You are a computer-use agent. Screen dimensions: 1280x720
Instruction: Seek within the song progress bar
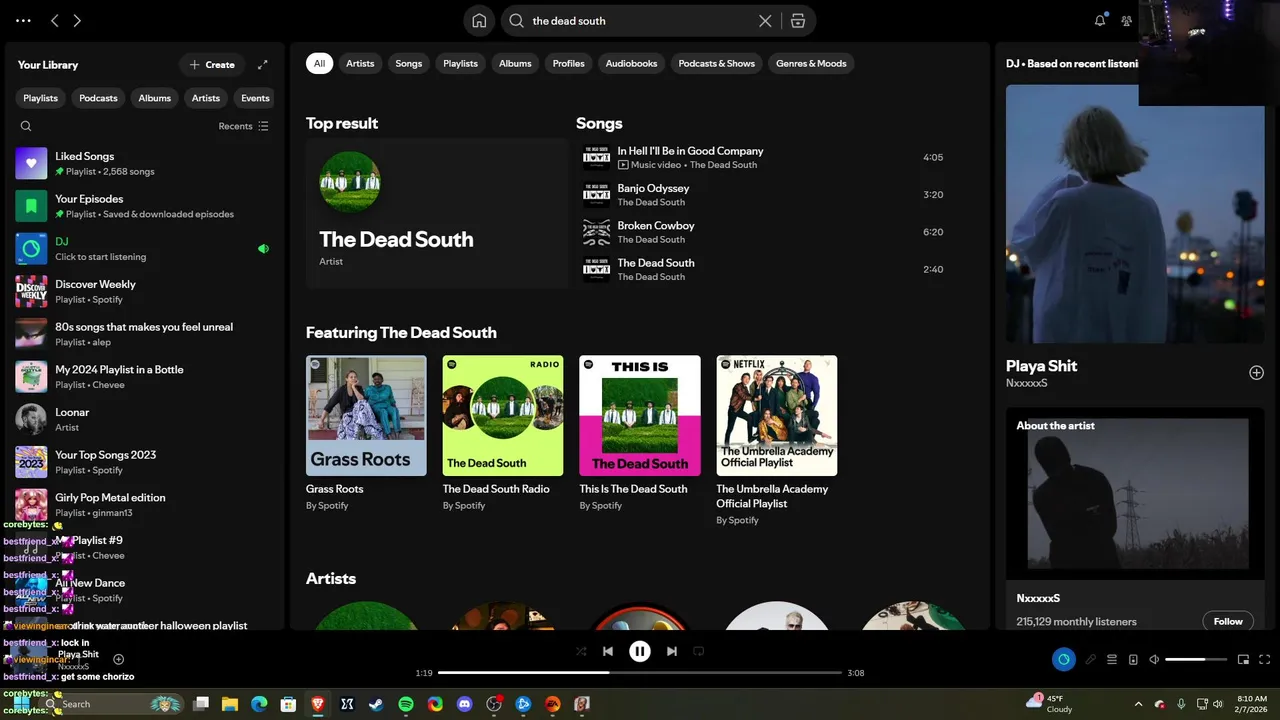click(640, 673)
